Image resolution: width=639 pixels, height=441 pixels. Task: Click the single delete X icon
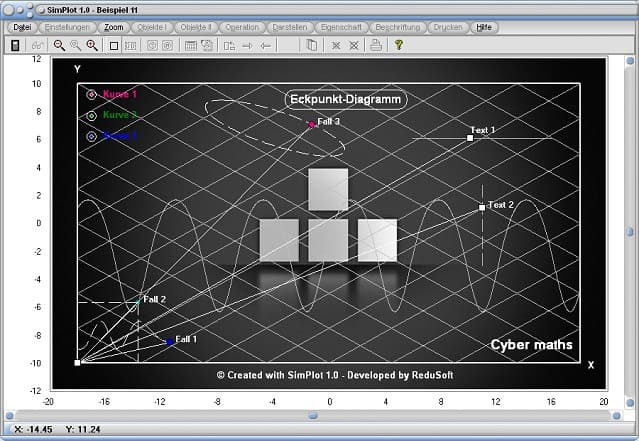click(336, 46)
